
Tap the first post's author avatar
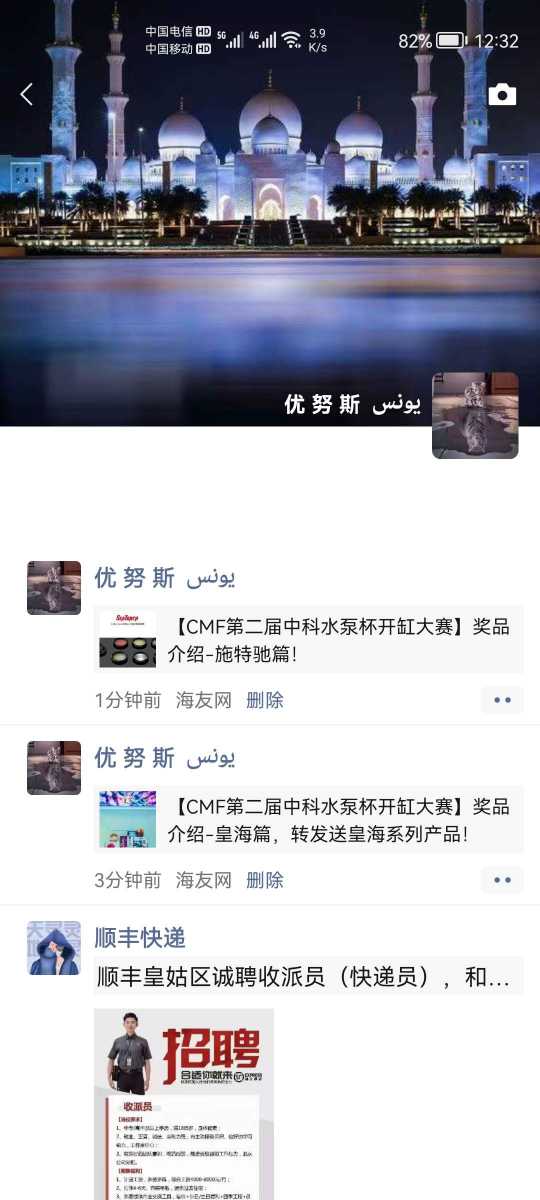[54, 588]
